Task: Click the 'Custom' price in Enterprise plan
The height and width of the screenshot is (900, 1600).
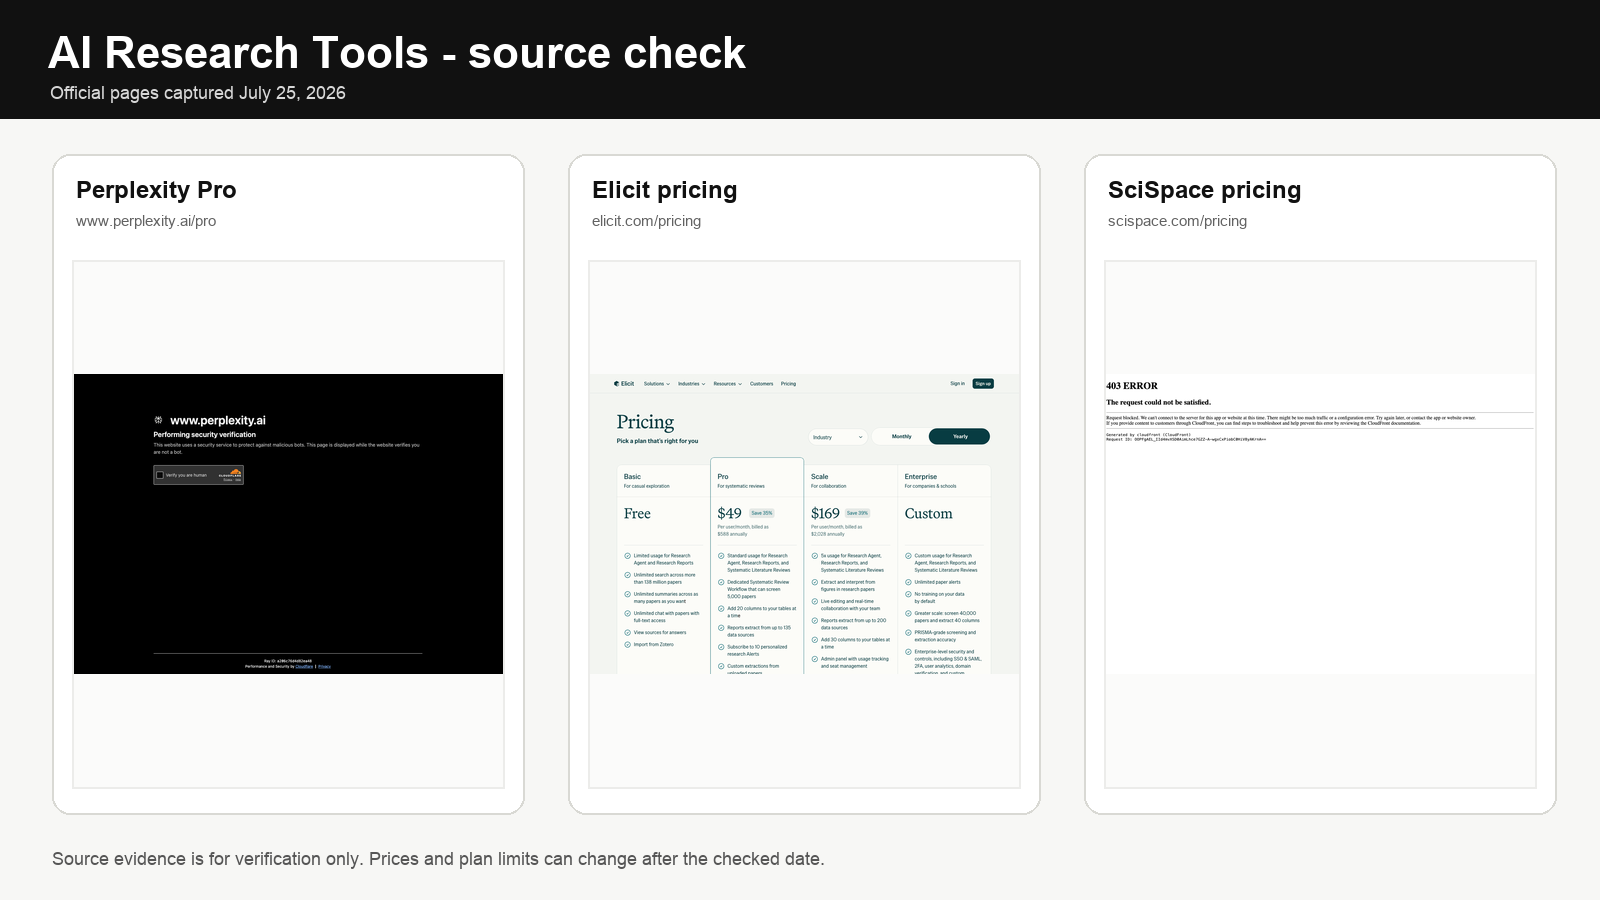Action: pos(929,513)
